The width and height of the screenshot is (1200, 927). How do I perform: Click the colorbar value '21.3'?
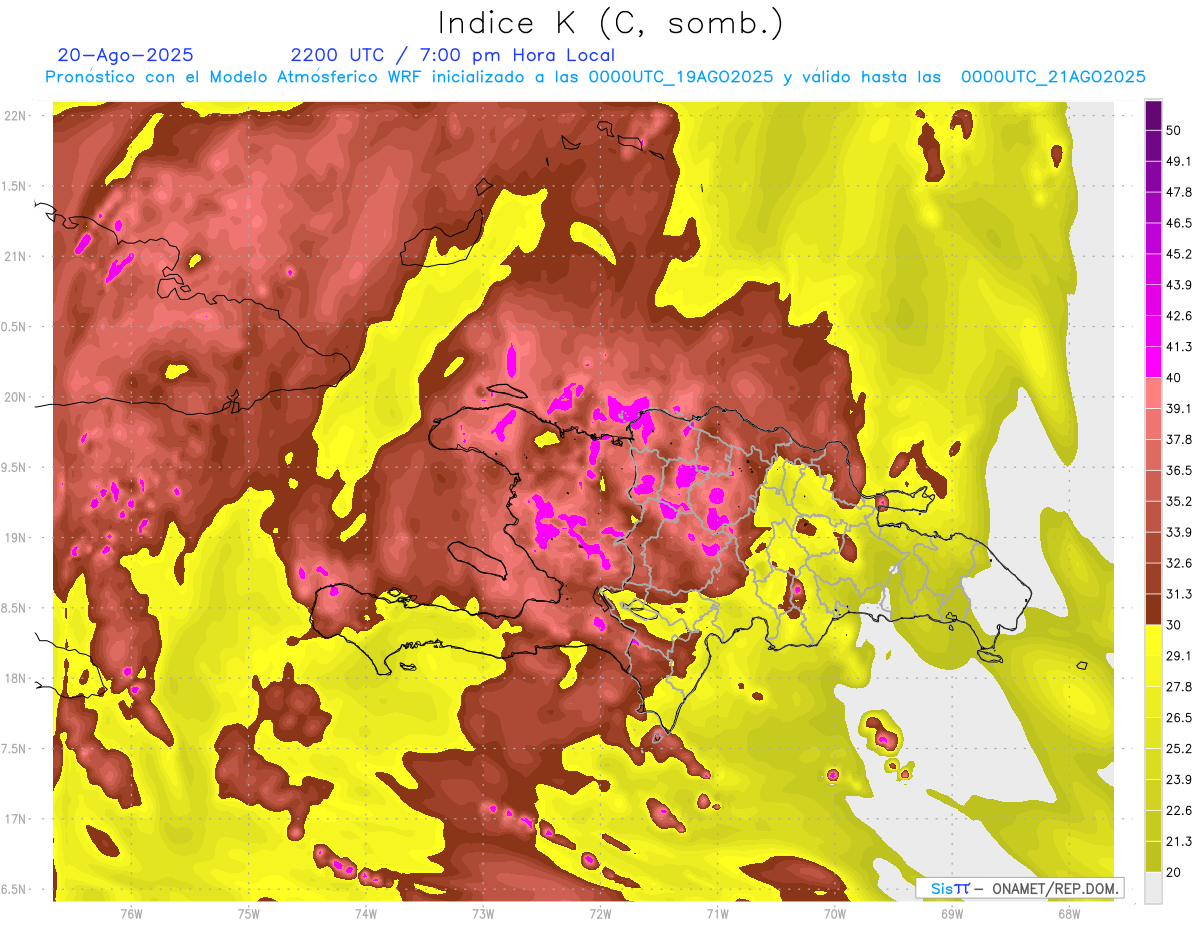click(1178, 841)
